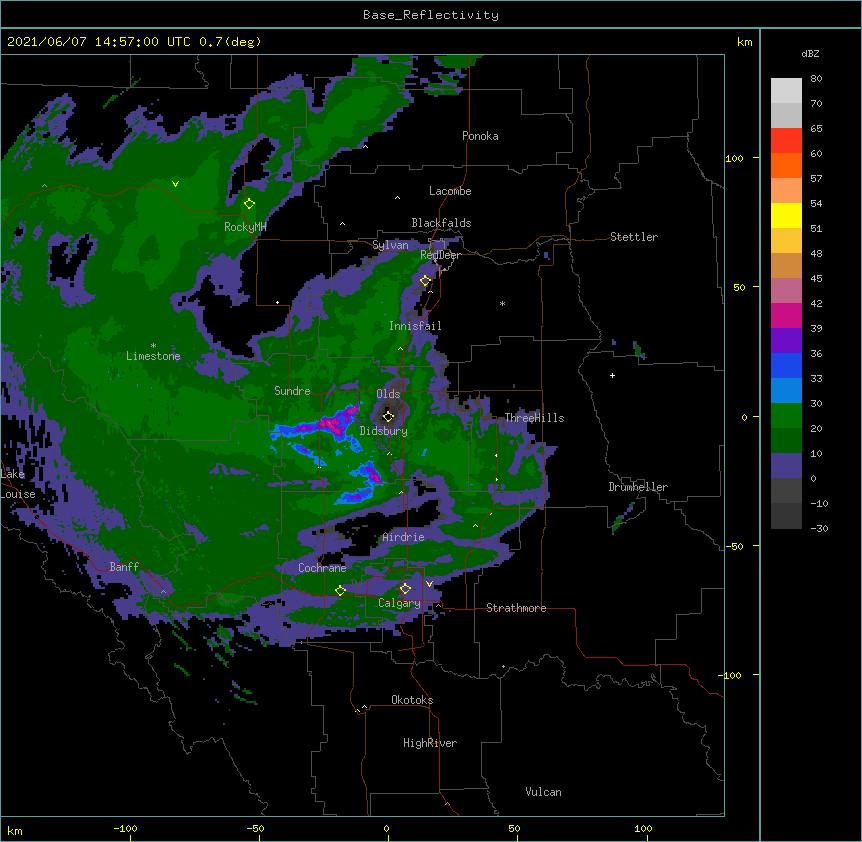Pick the orange 57–60 dBZ legend swatch

[786, 165]
